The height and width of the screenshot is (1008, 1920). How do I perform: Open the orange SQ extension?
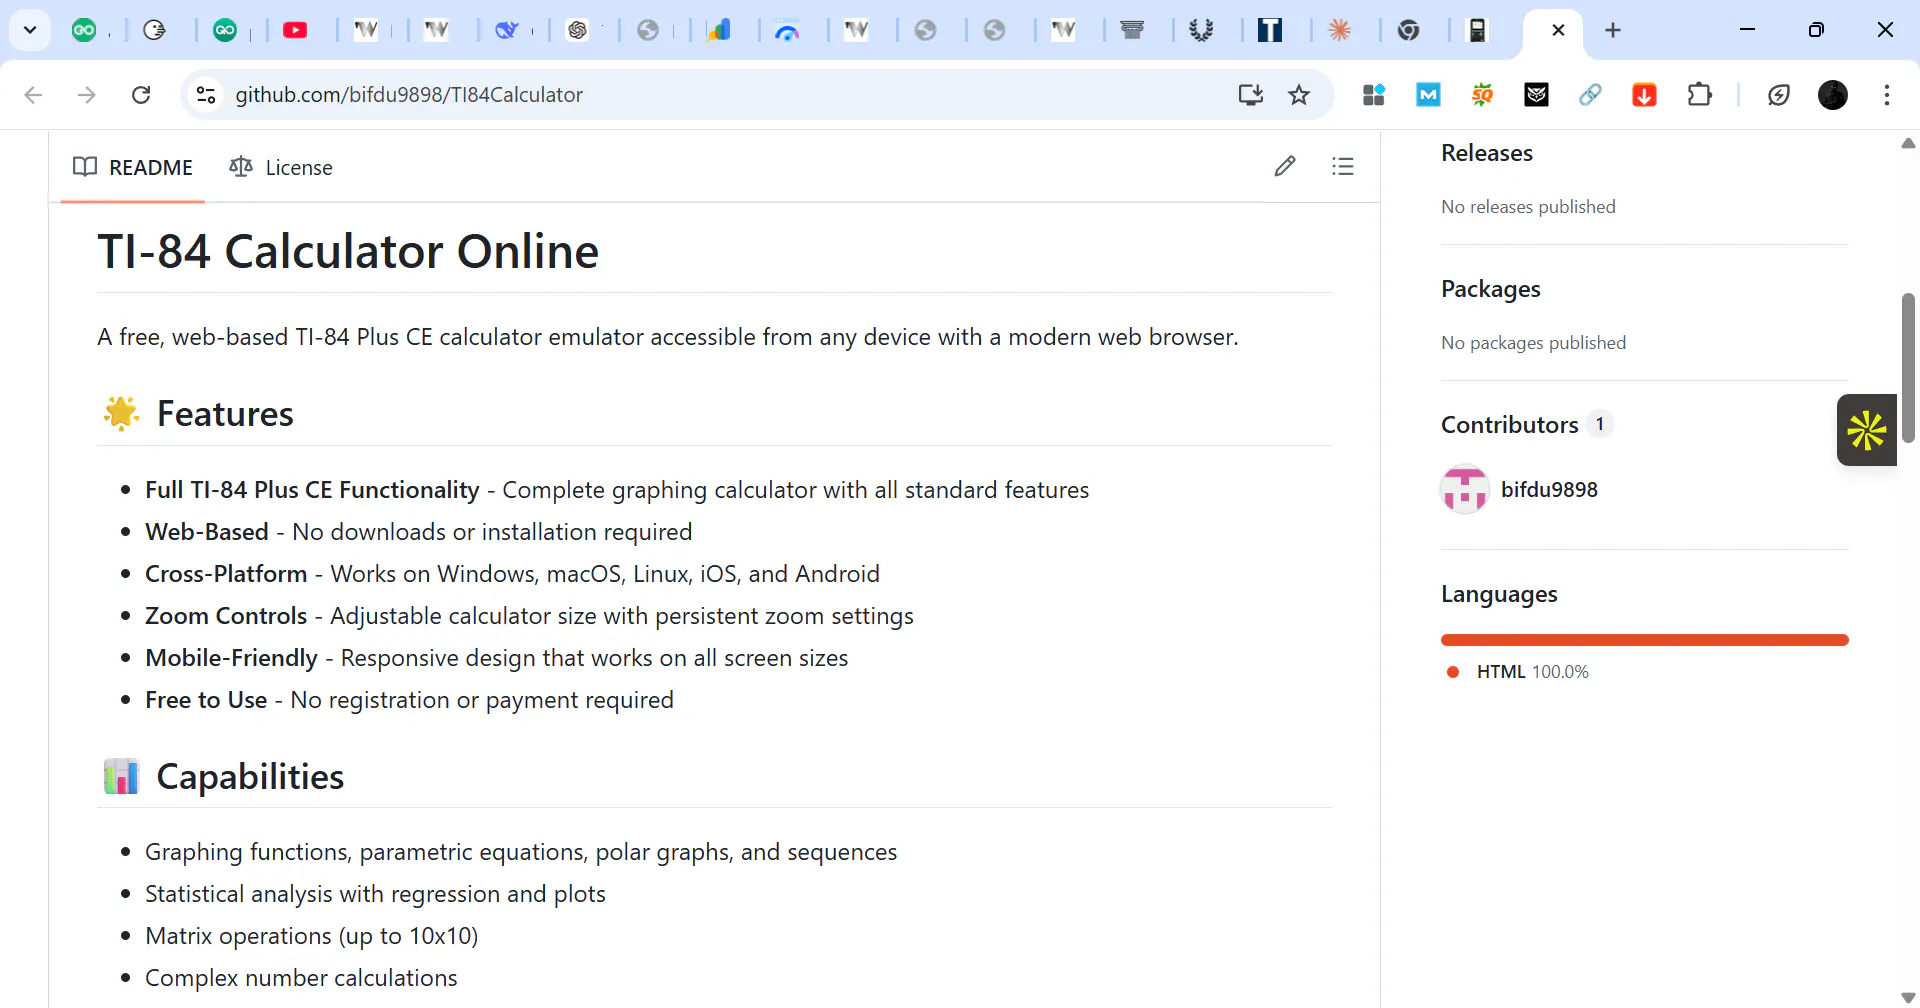point(1482,95)
